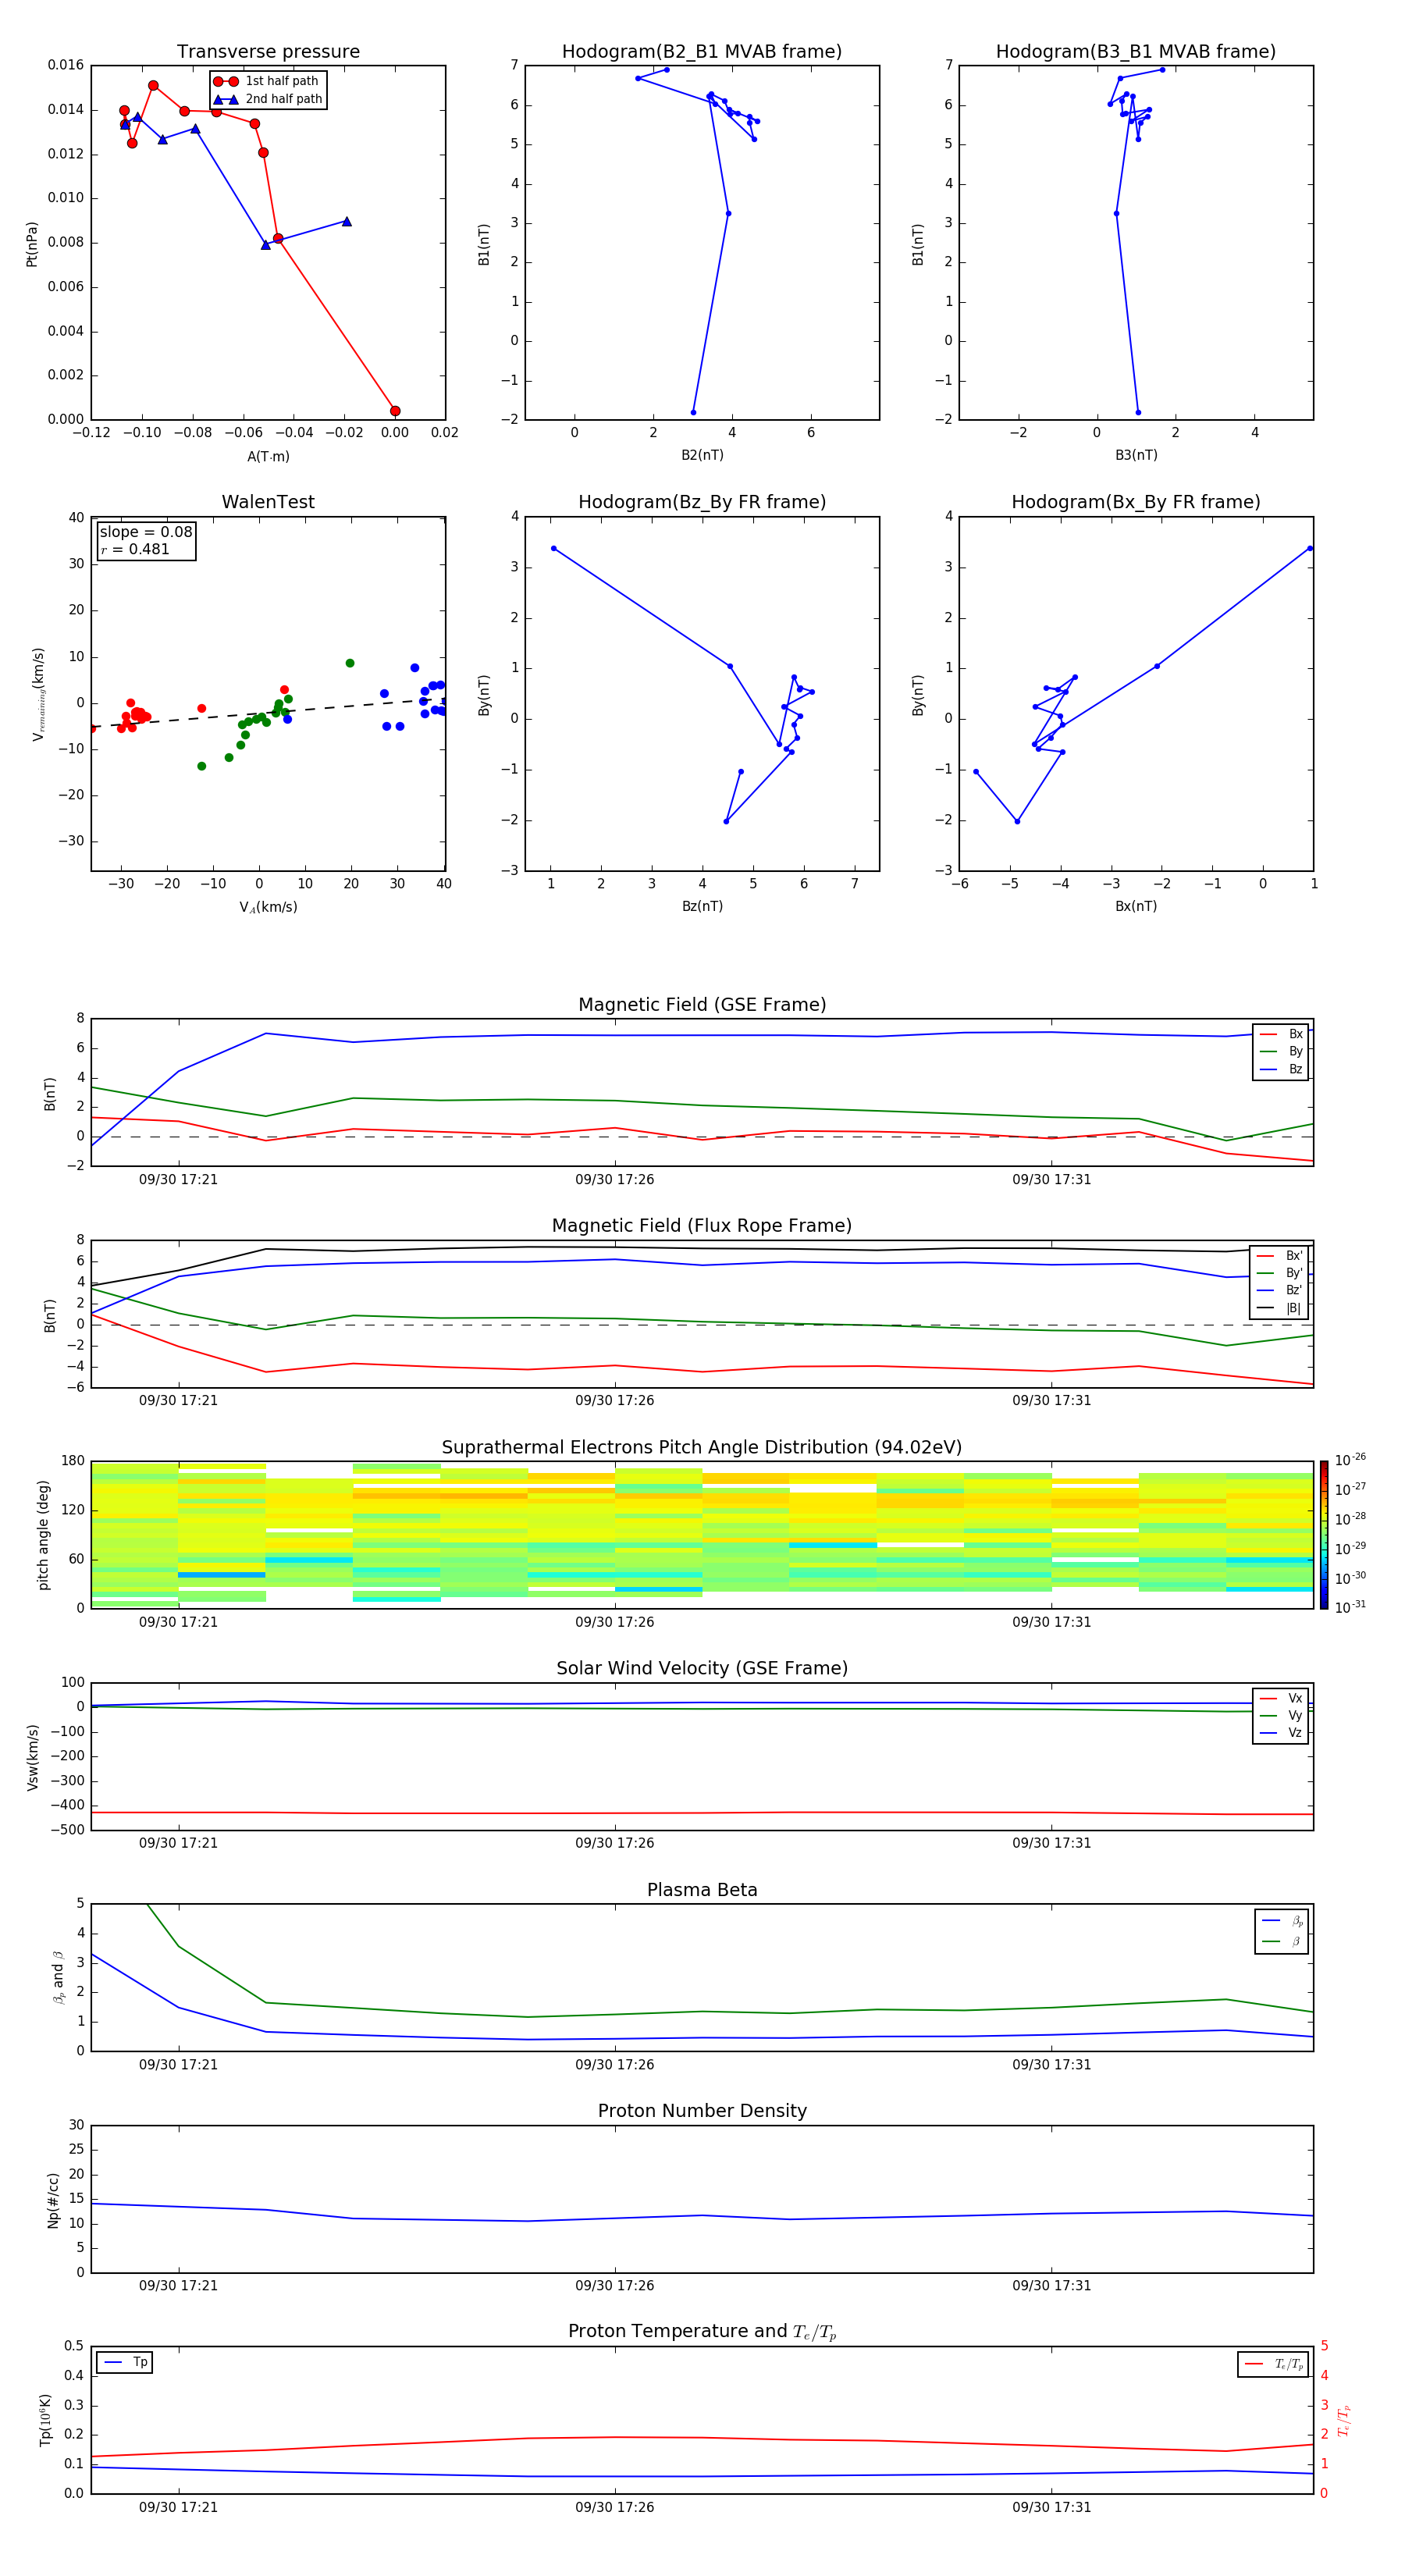Click the 'B2(nT)' x-axis label
This screenshot has width=1405, height=2576.
702,456
